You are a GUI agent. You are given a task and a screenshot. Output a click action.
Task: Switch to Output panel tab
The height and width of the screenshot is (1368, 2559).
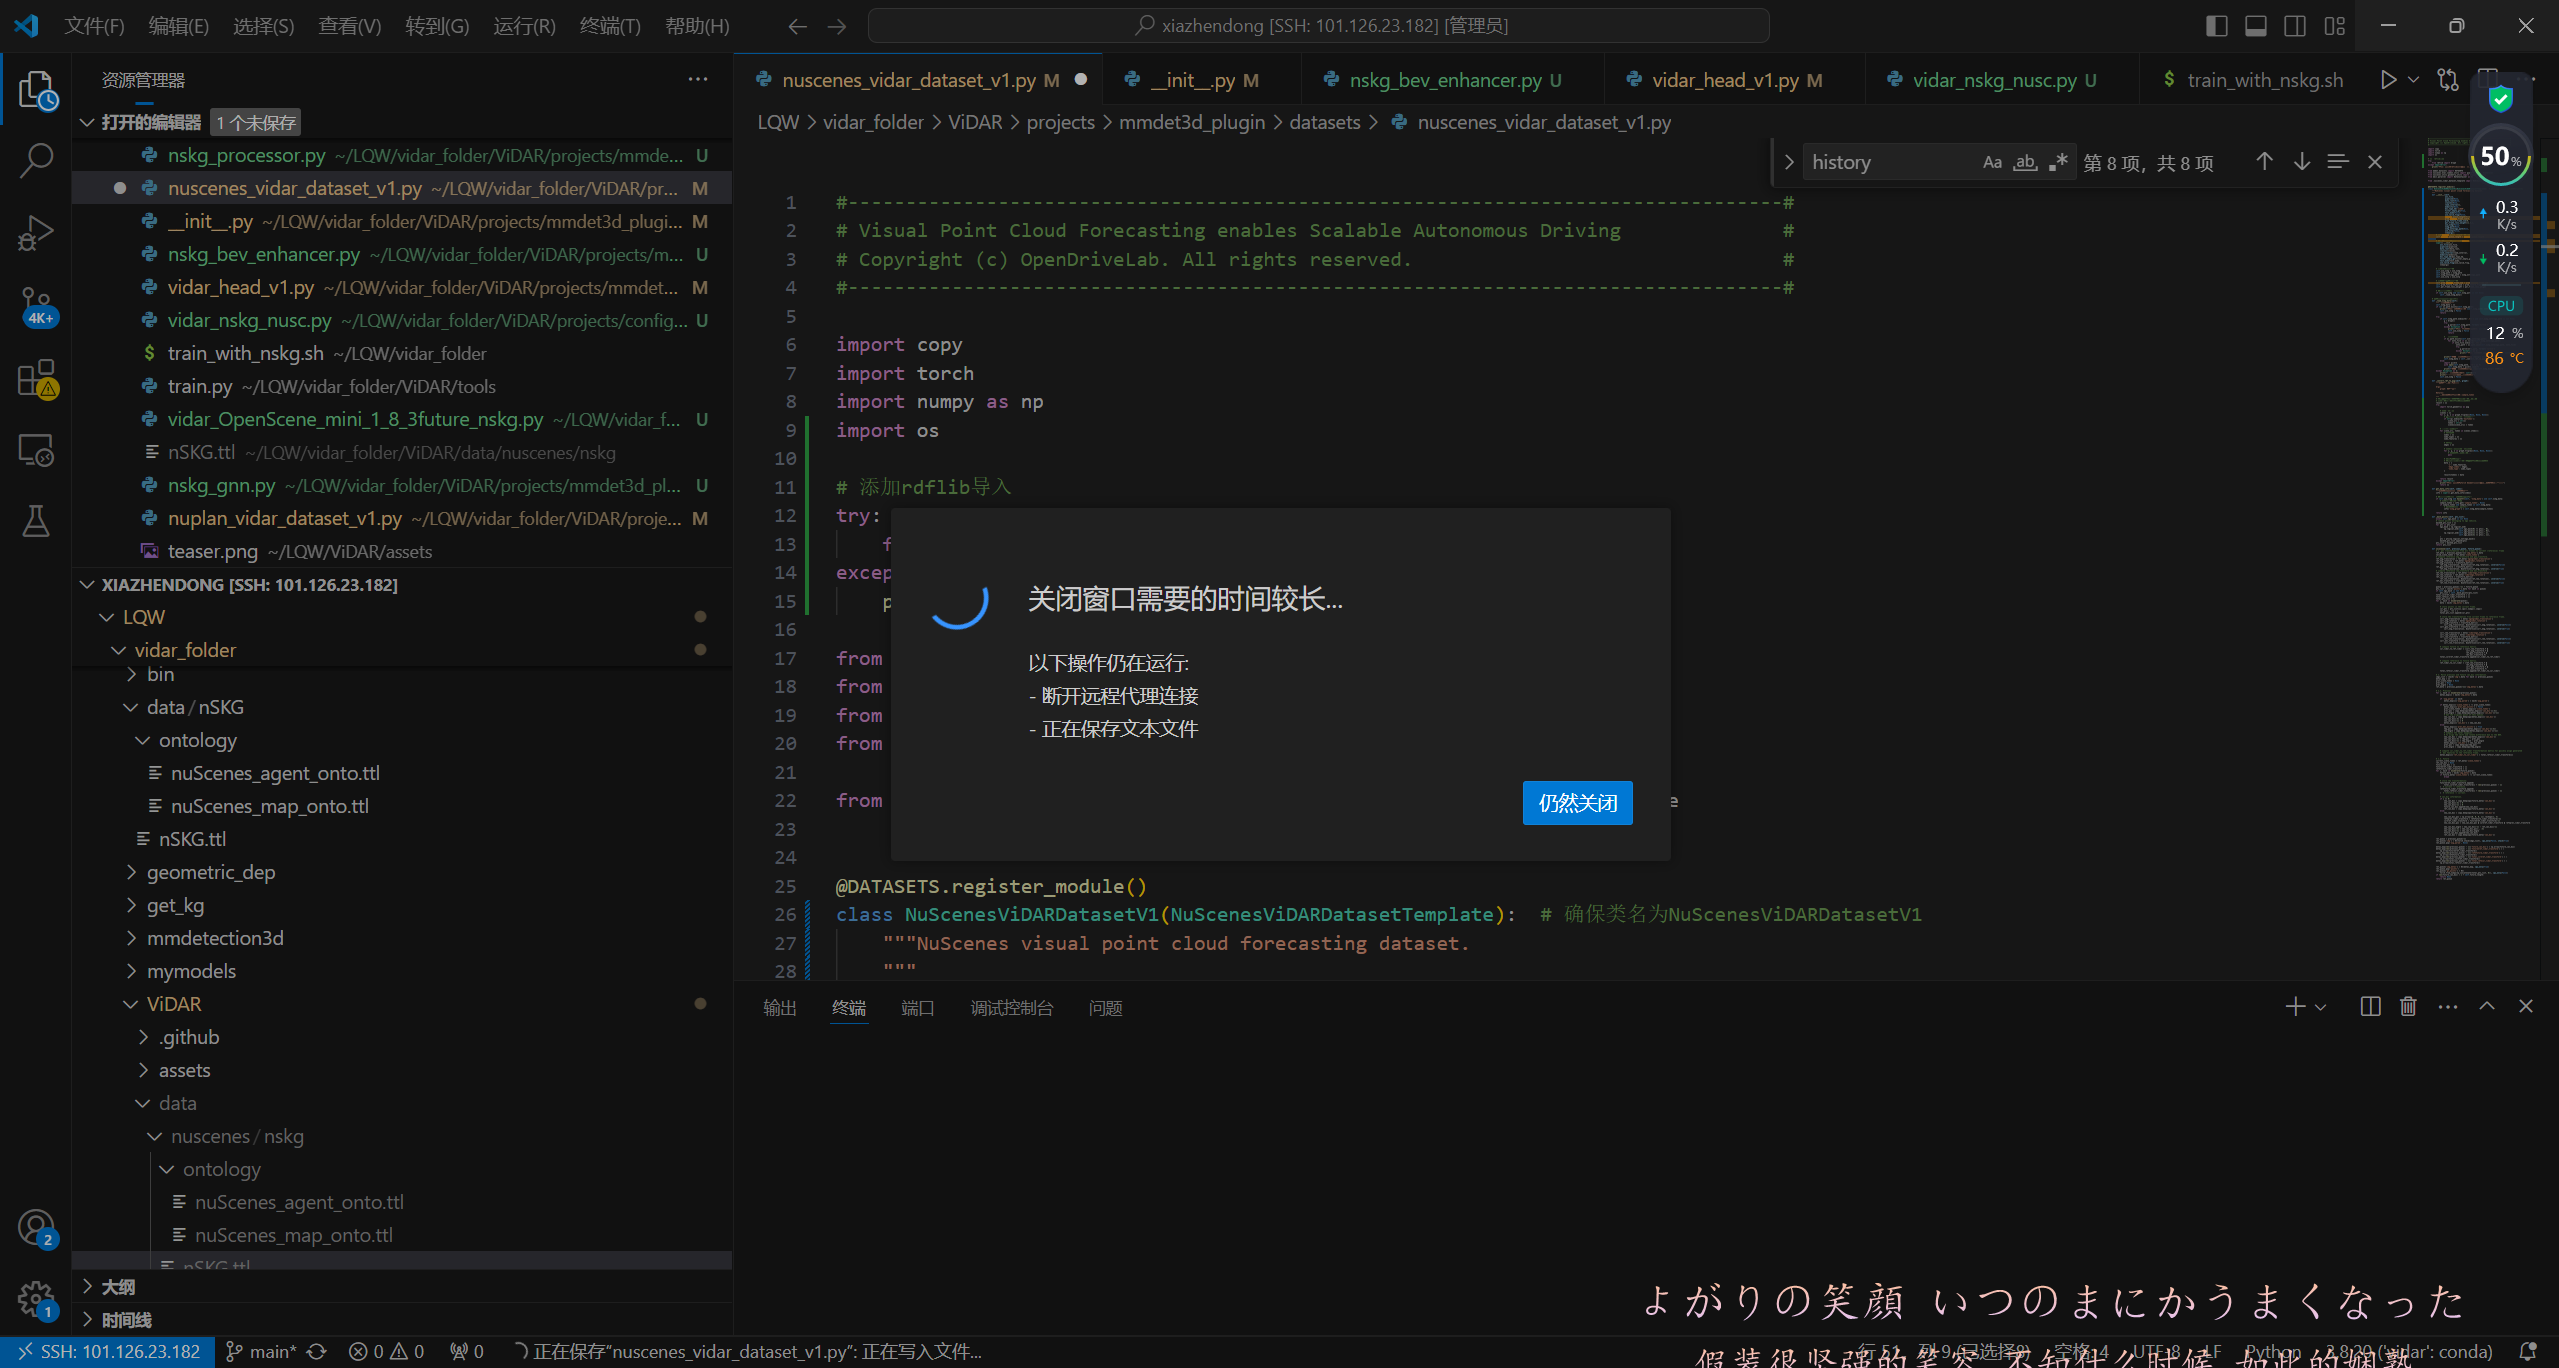click(x=780, y=1008)
